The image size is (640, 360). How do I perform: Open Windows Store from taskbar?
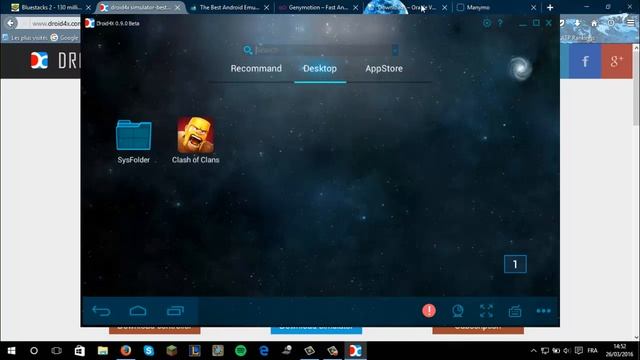click(x=80, y=351)
